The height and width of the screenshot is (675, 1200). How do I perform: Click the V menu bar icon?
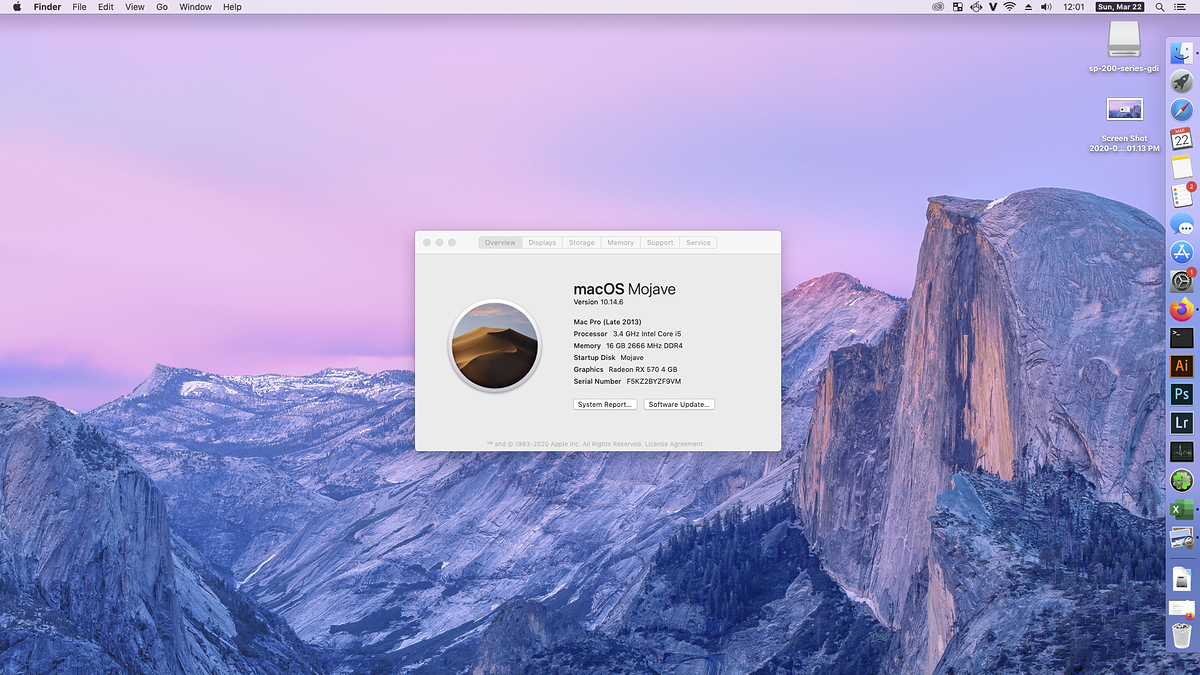pos(992,7)
